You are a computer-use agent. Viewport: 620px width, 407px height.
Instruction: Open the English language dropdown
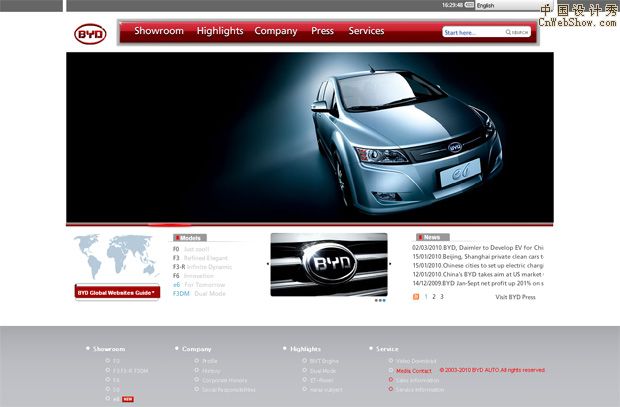(x=507, y=6)
